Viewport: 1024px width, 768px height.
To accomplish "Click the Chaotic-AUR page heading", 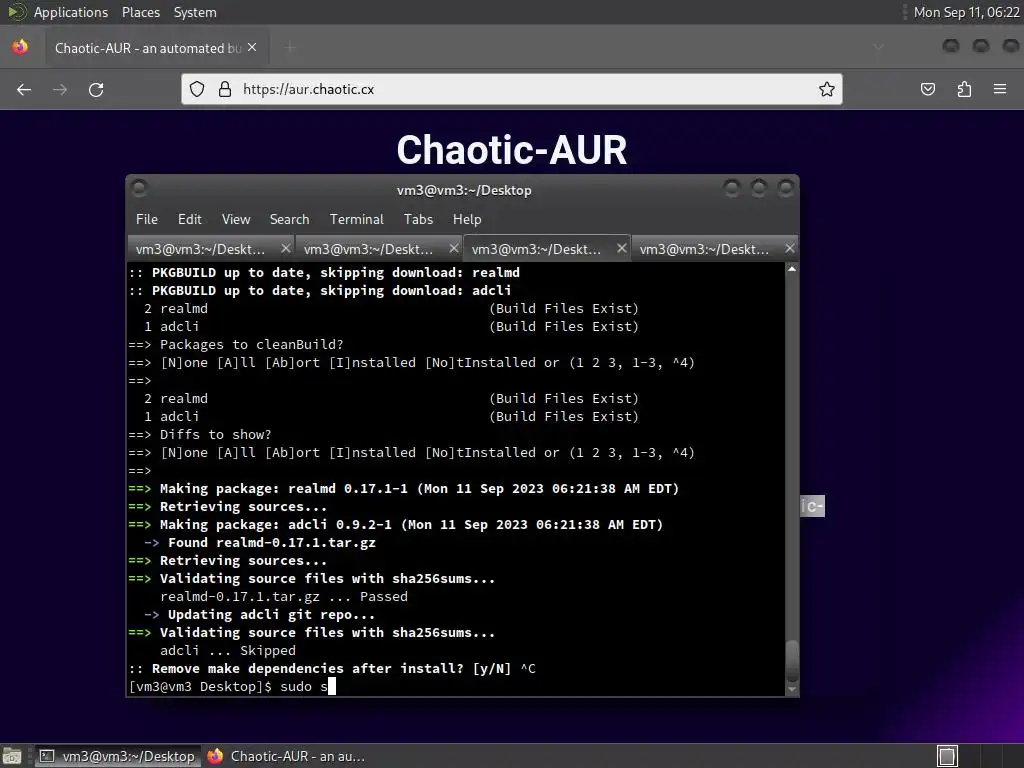I will (x=512, y=150).
